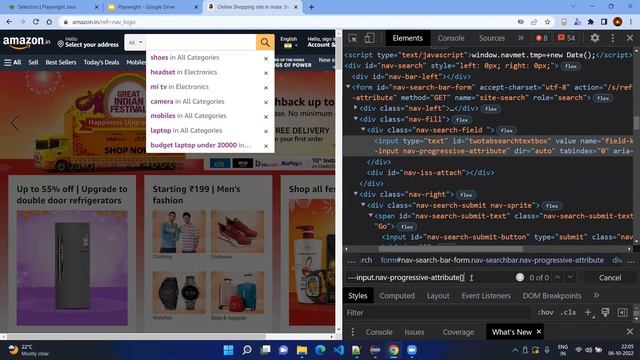The width and height of the screenshot is (640, 360).
Task: Show more DevTools panels with the chevron
Action: (520, 38)
